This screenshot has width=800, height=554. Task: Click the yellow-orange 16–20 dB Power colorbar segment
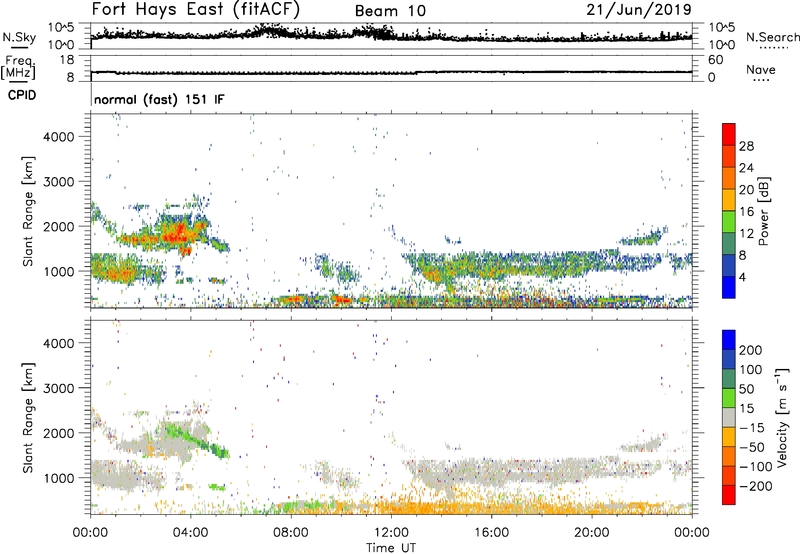(x=729, y=199)
